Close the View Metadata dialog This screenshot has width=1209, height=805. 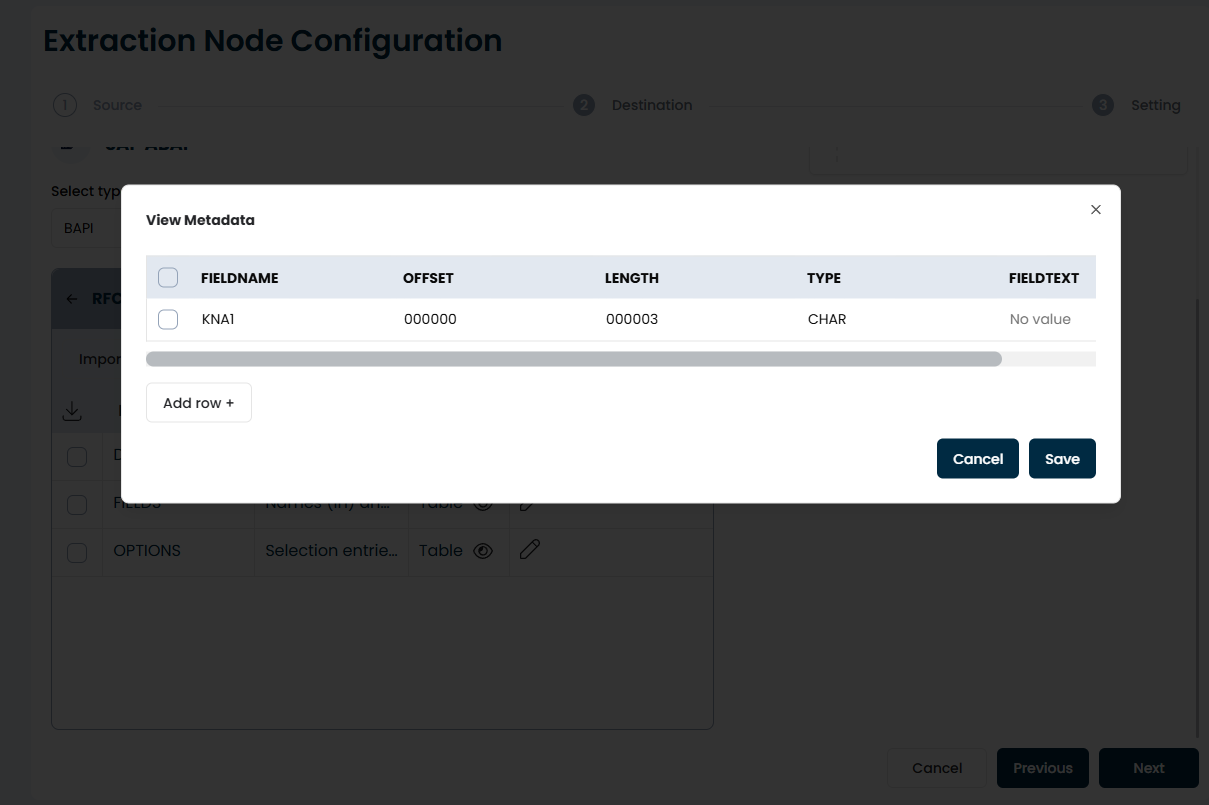tap(1095, 210)
